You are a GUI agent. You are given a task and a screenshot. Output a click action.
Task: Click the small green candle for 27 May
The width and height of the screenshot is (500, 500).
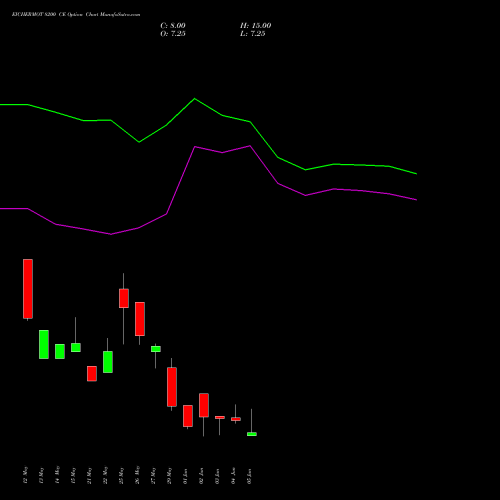pyautogui.click(x=156, y=349)
